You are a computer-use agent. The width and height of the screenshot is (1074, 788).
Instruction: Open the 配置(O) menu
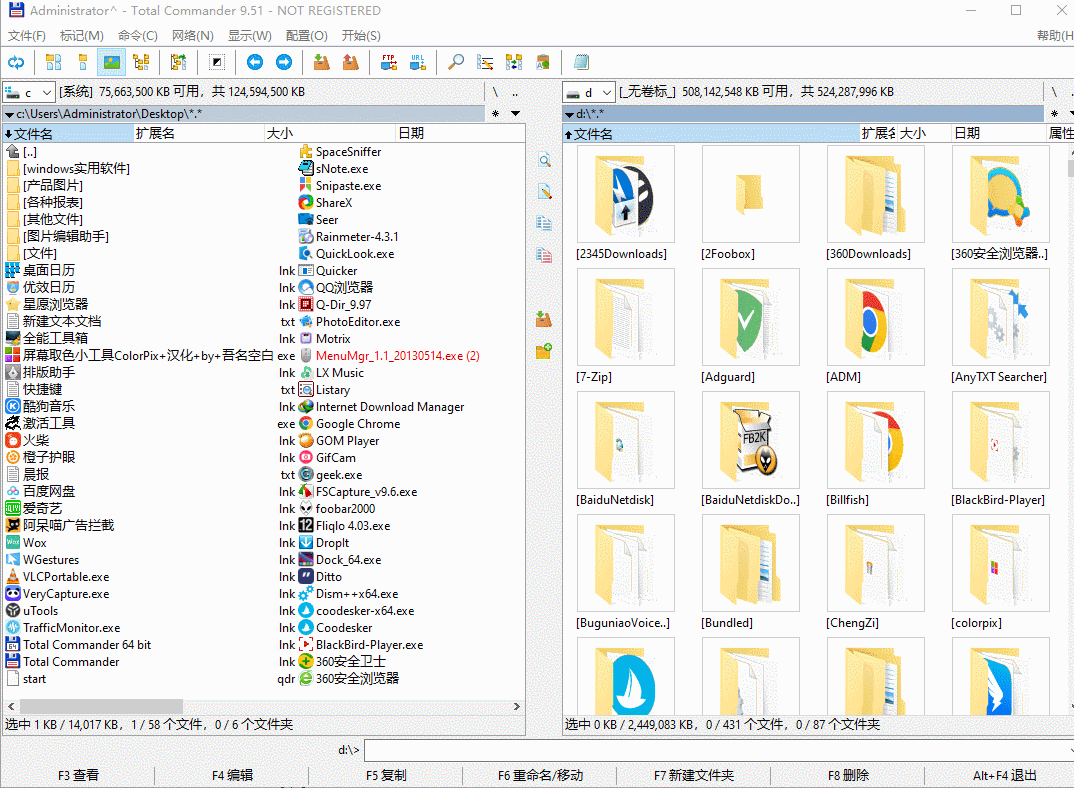point(307,34)
